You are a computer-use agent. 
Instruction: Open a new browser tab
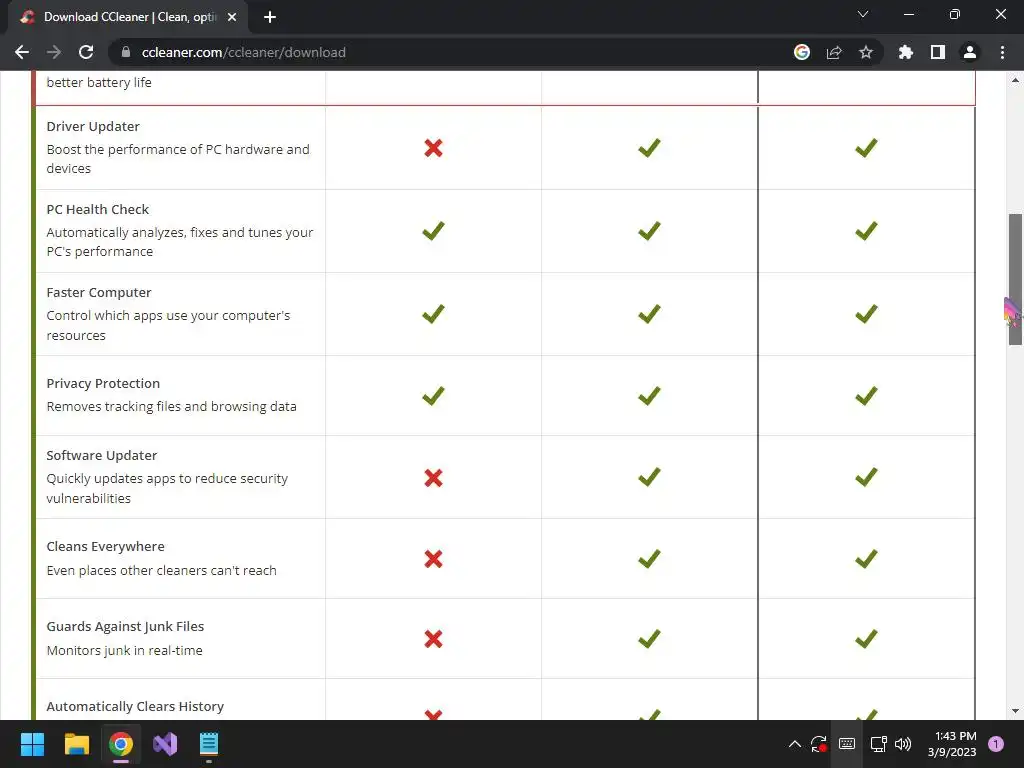pos(270,17)
